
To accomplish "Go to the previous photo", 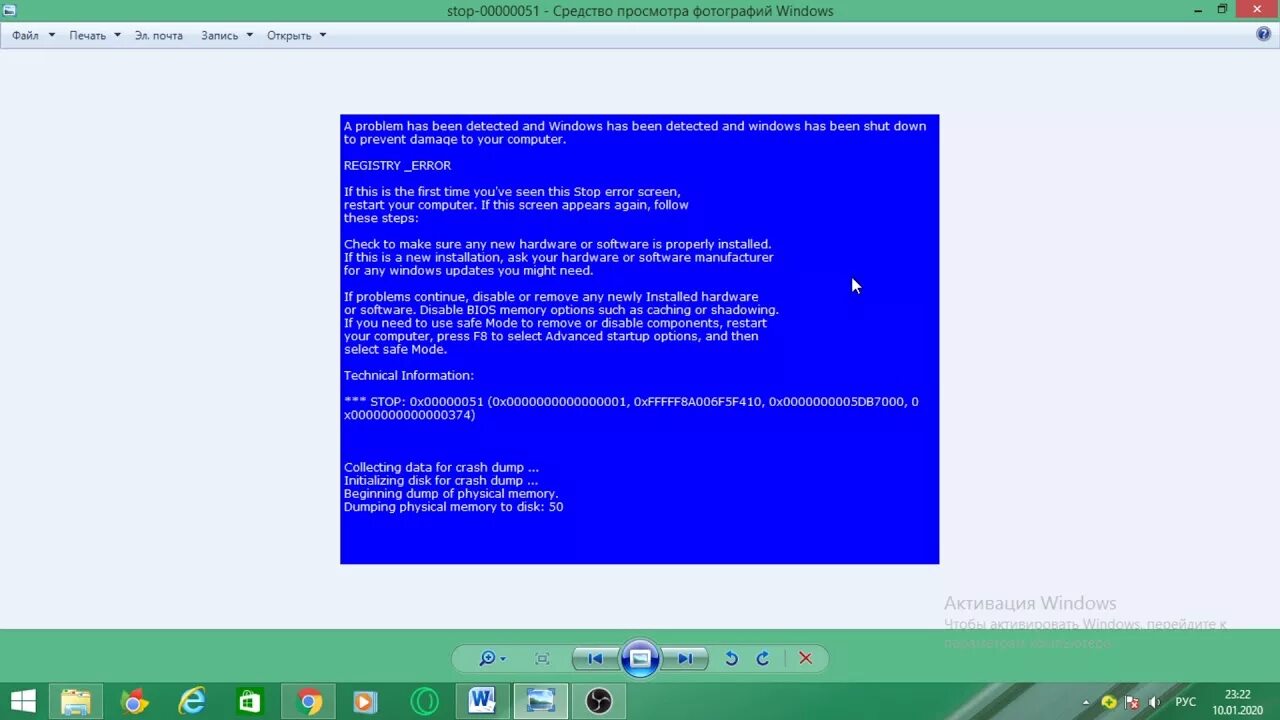I will tap(595, 658).
